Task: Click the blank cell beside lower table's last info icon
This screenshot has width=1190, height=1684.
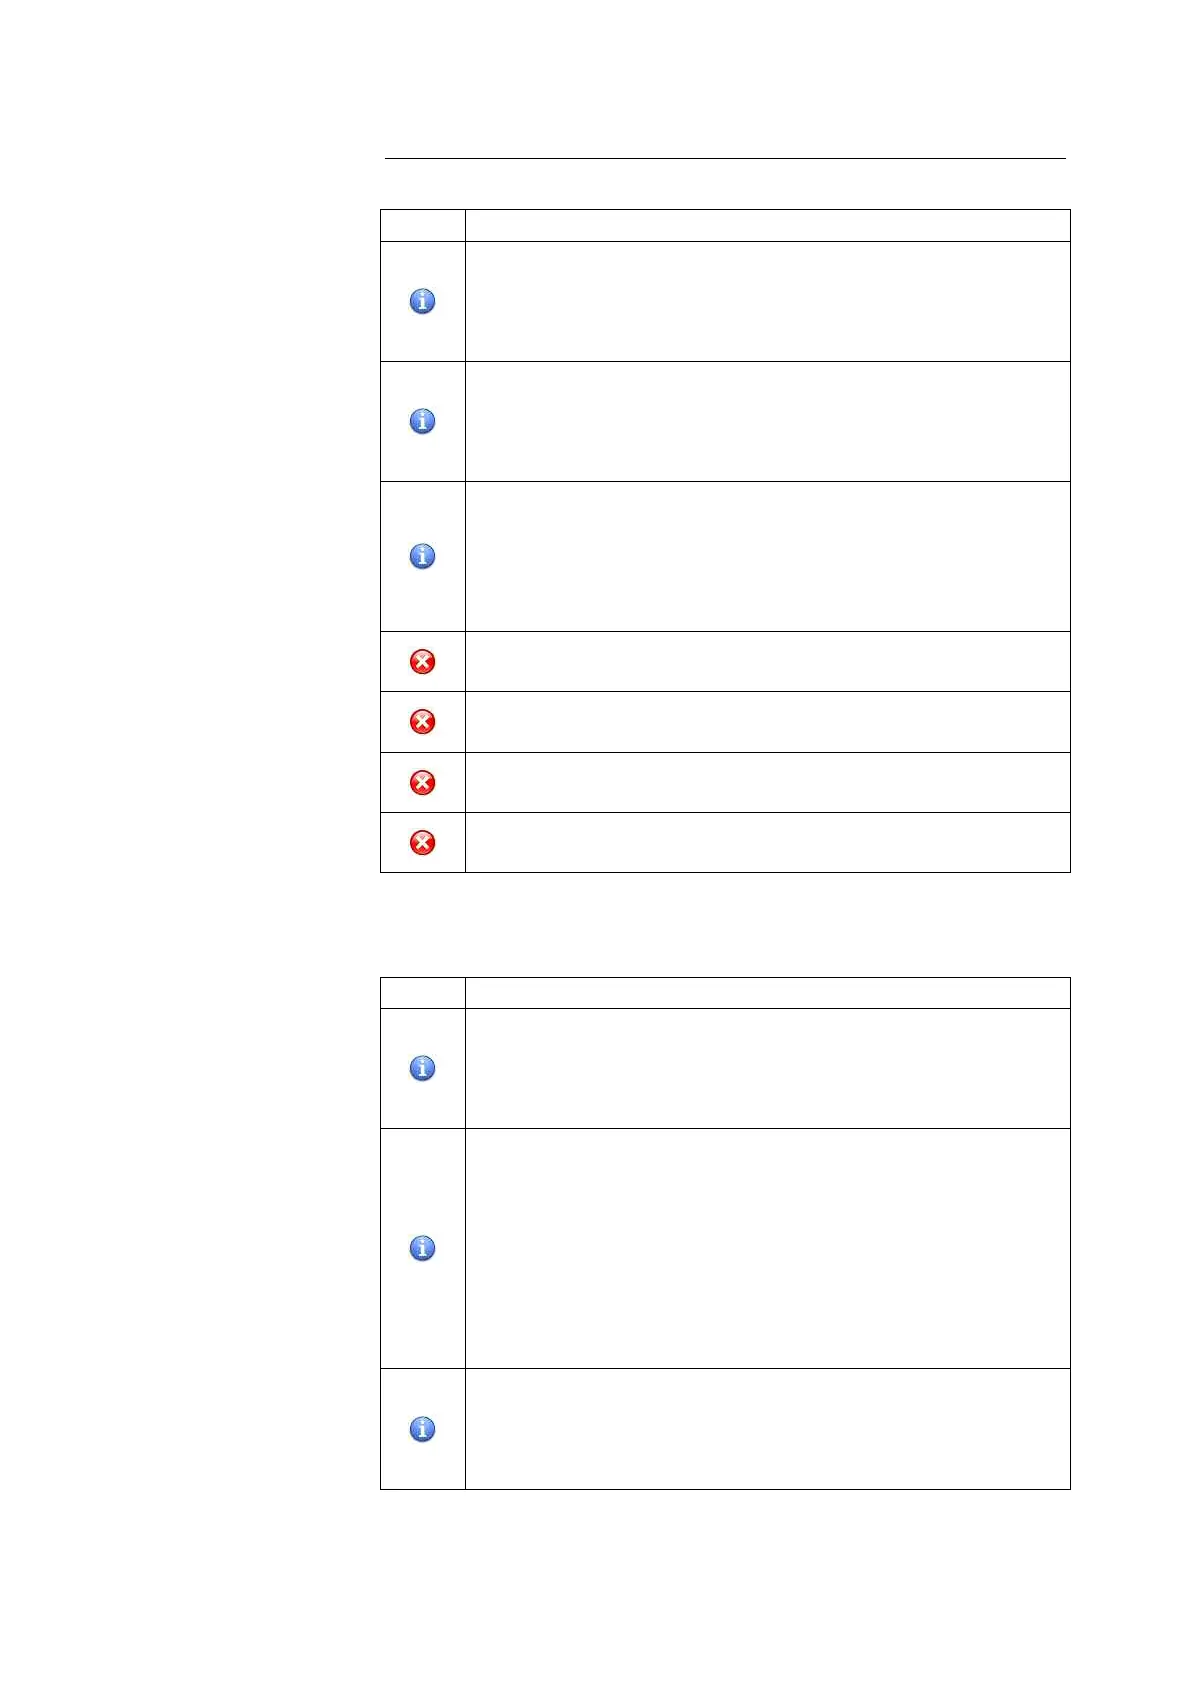Action: [767, 1429]
